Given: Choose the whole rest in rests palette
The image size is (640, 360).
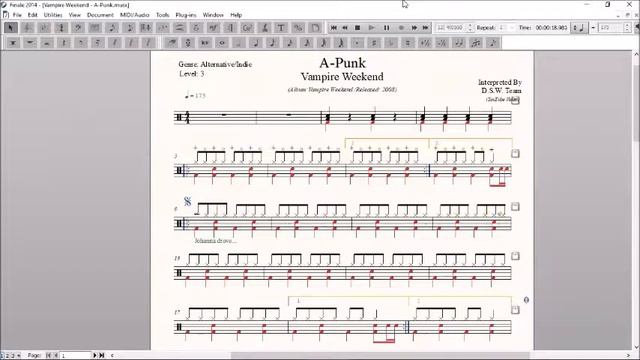Looking at the screenshot, I should pos(30,43).
